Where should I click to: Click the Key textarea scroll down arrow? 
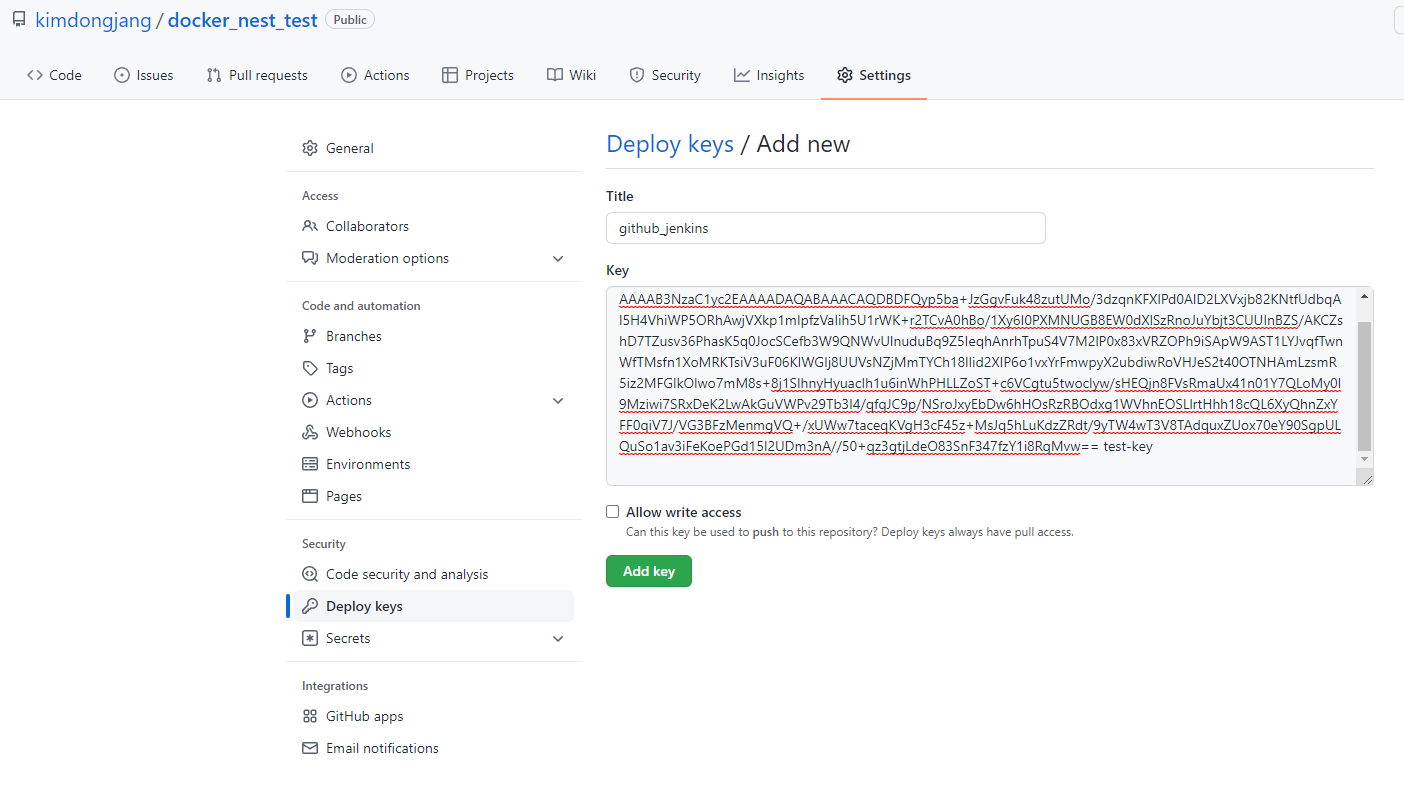pos(1365,459)
